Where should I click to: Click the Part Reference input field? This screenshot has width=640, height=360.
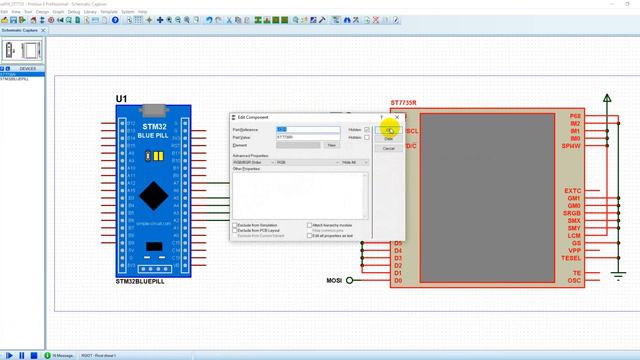pyautogui.click(x=308, y=130)
